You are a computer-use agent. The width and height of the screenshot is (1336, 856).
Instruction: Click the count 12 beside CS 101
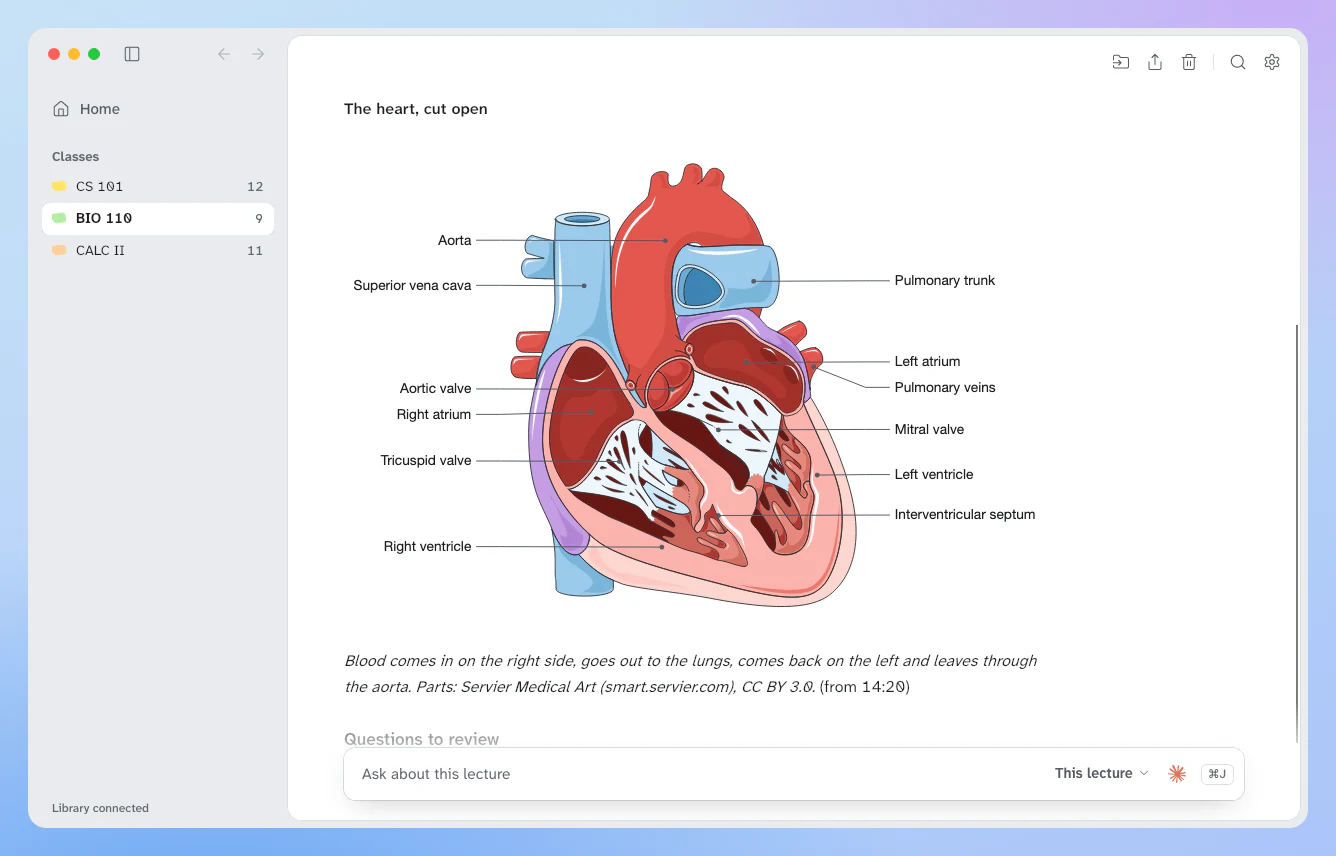coord(255,186)
